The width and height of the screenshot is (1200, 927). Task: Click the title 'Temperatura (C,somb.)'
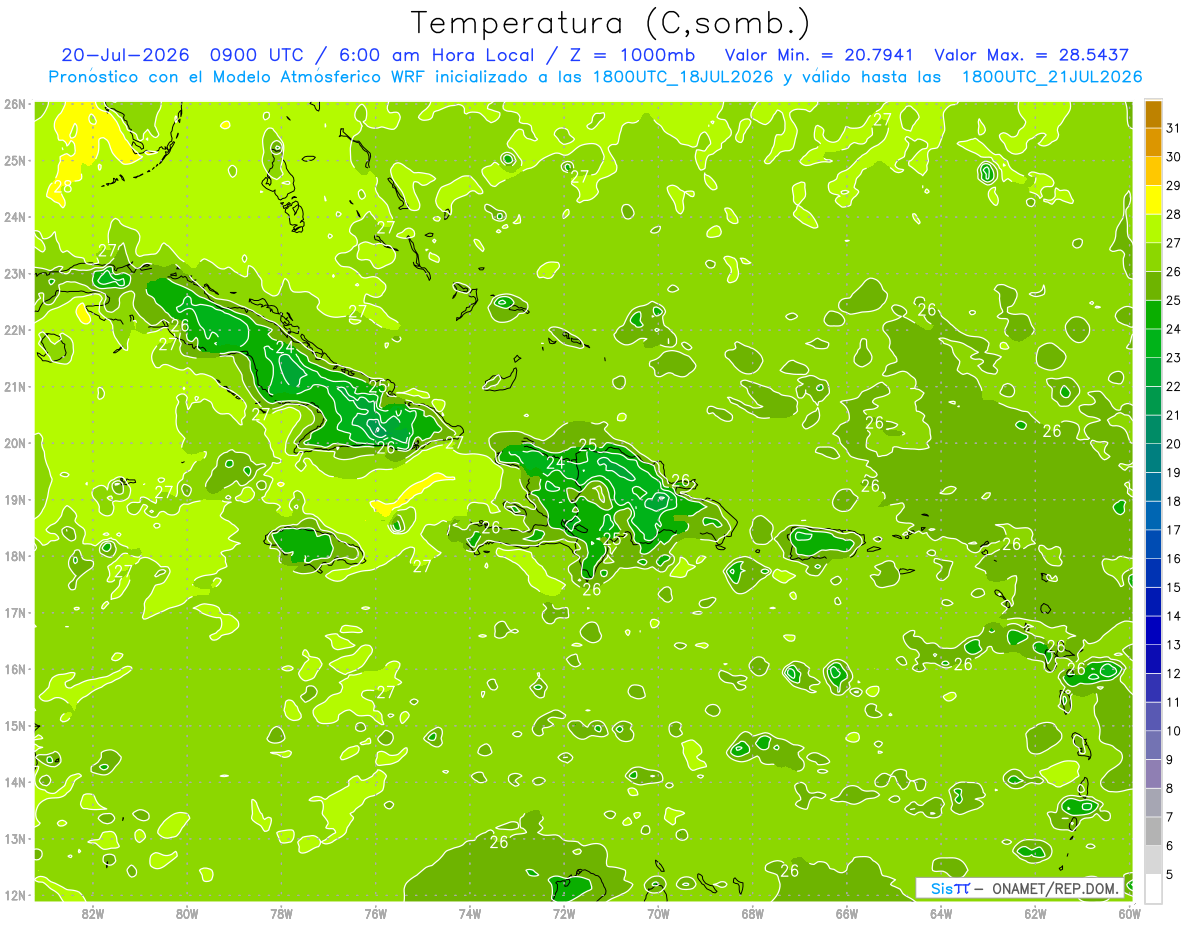[x=611, y=23]
